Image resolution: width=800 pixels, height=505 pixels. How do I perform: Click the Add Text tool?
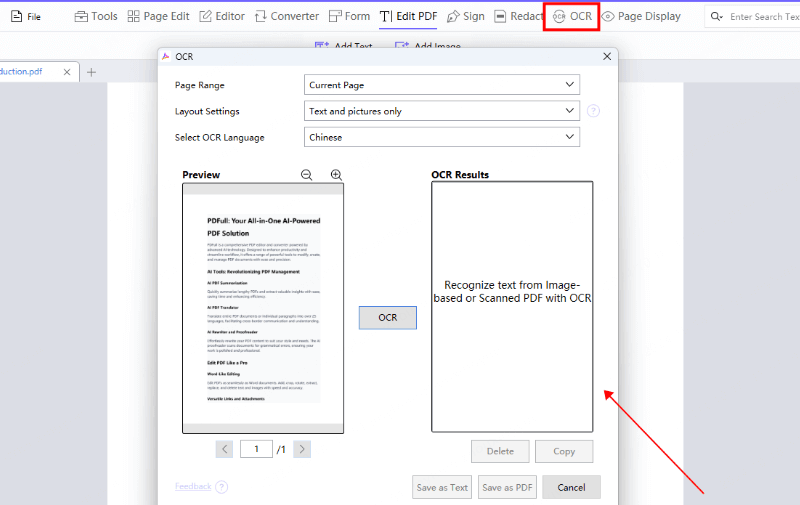[x=343, y=46]
